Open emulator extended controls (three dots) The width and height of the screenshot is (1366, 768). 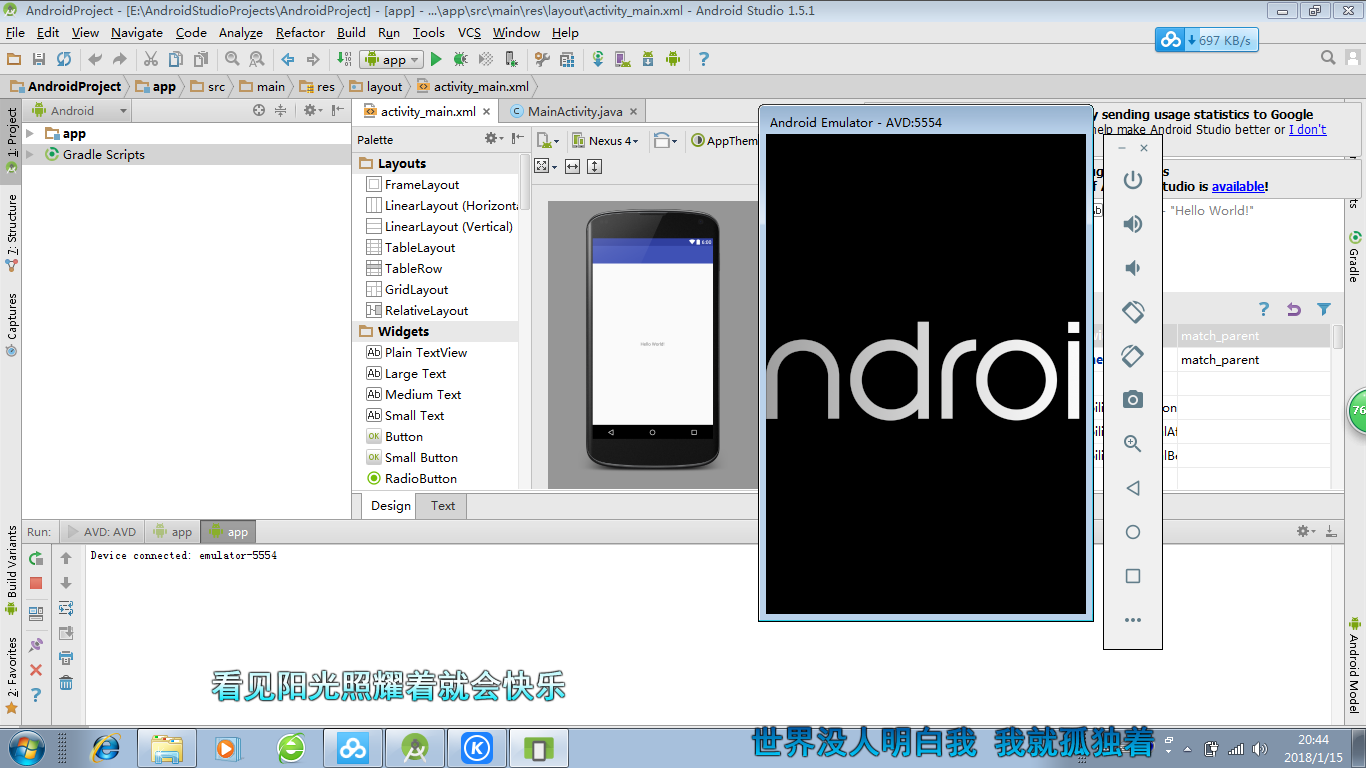1133,620
